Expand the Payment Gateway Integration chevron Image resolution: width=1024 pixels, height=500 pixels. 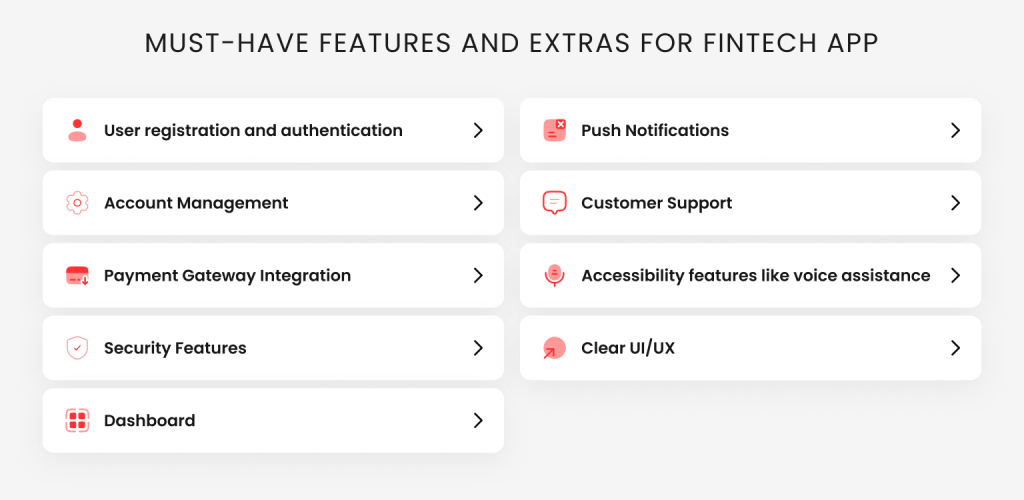pos(478,276)
